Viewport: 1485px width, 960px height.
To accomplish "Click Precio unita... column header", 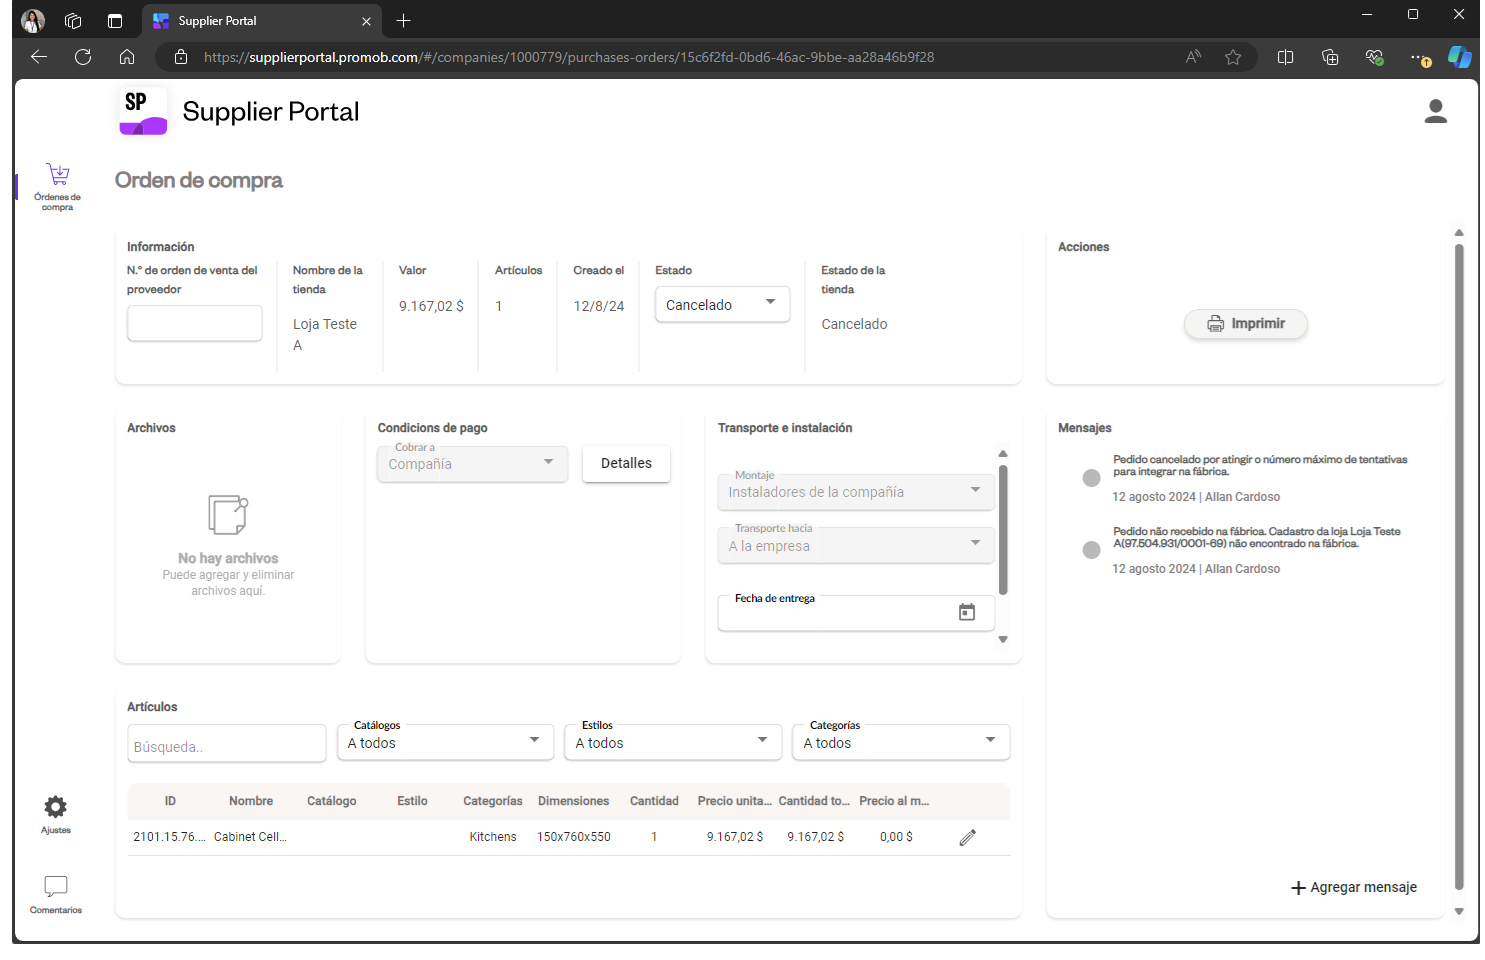I will [x=734, y=801].
